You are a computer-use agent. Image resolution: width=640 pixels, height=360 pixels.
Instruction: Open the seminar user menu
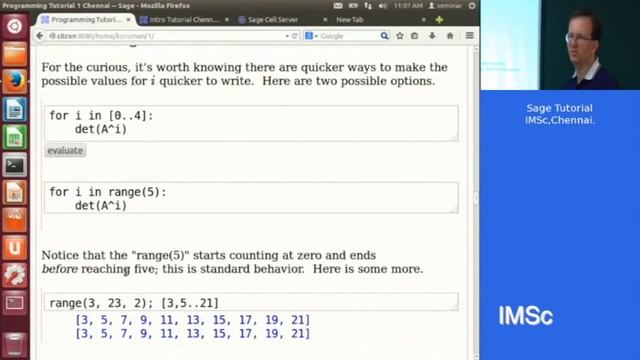[445, 6]
